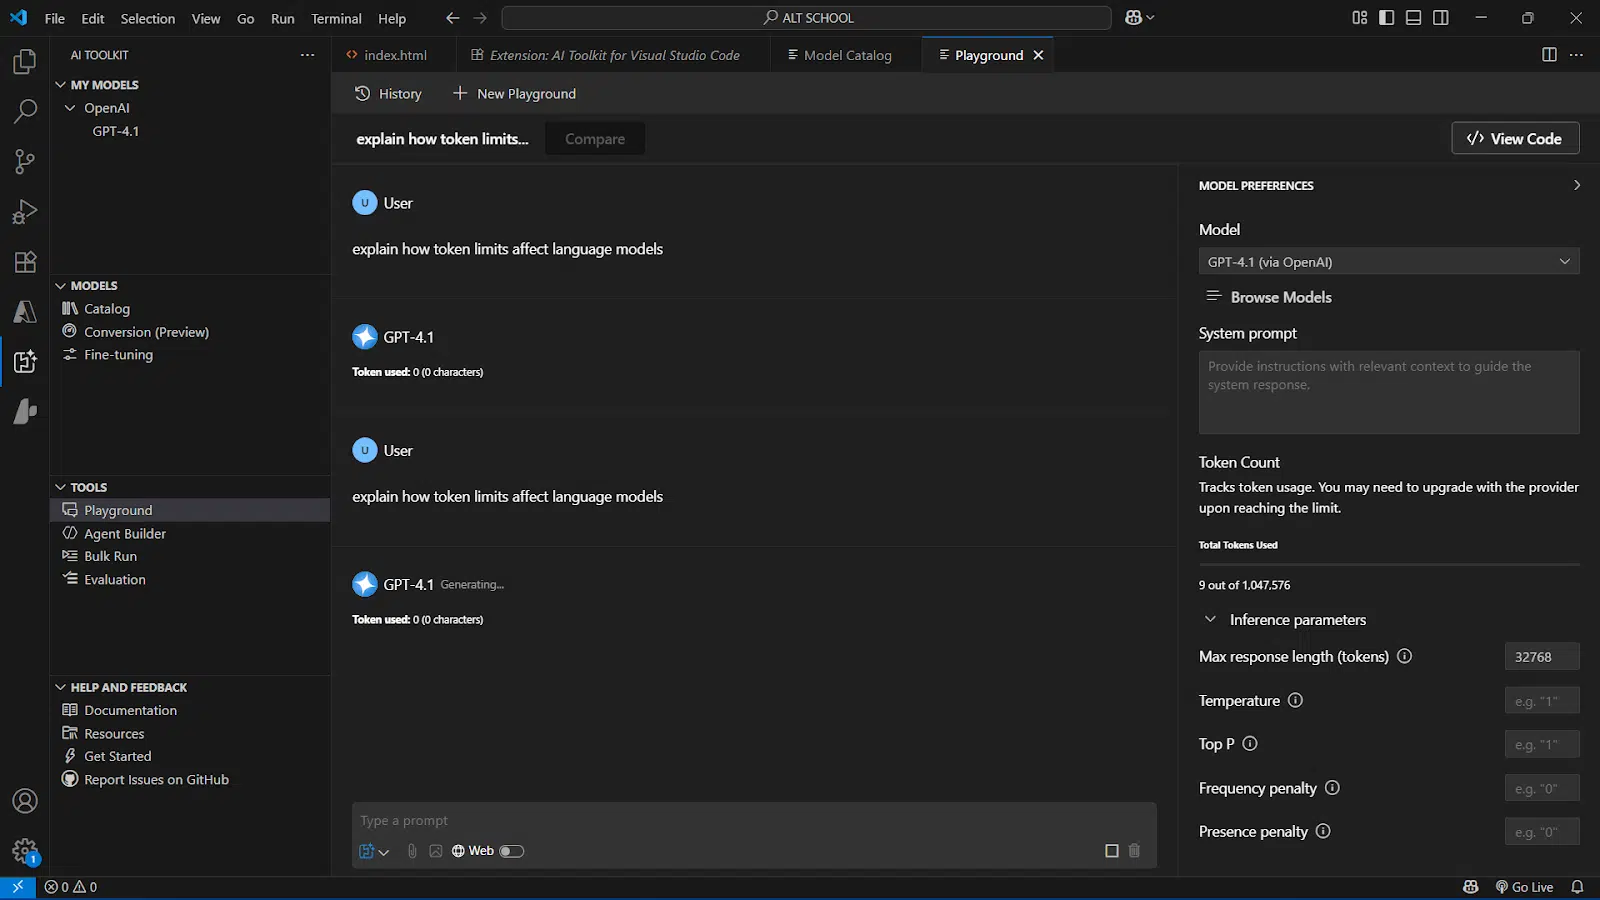Open the notifications bell in status bar
Screen dimensions: 1600x900
(x=1577, y=887)
